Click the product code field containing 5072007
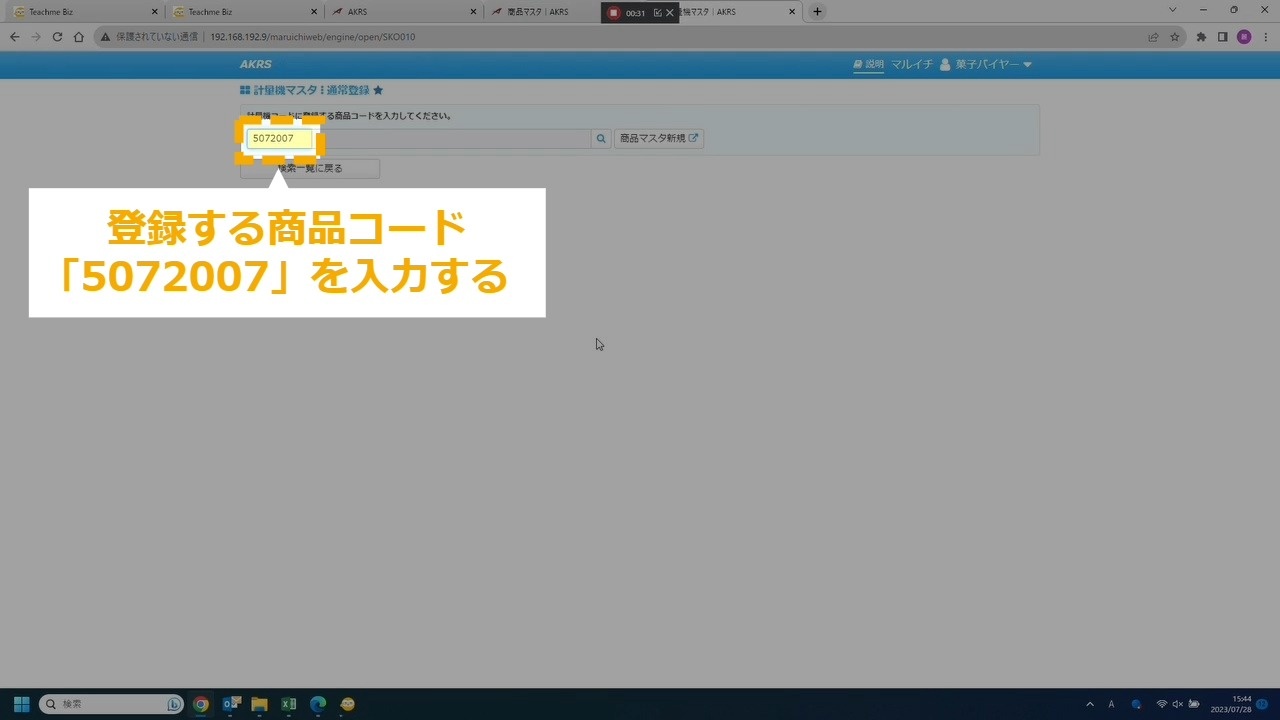 (x=279, y=139)
